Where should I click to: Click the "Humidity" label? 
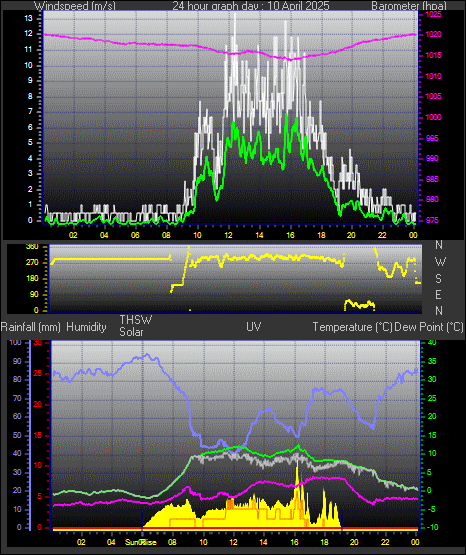[86, 327]
